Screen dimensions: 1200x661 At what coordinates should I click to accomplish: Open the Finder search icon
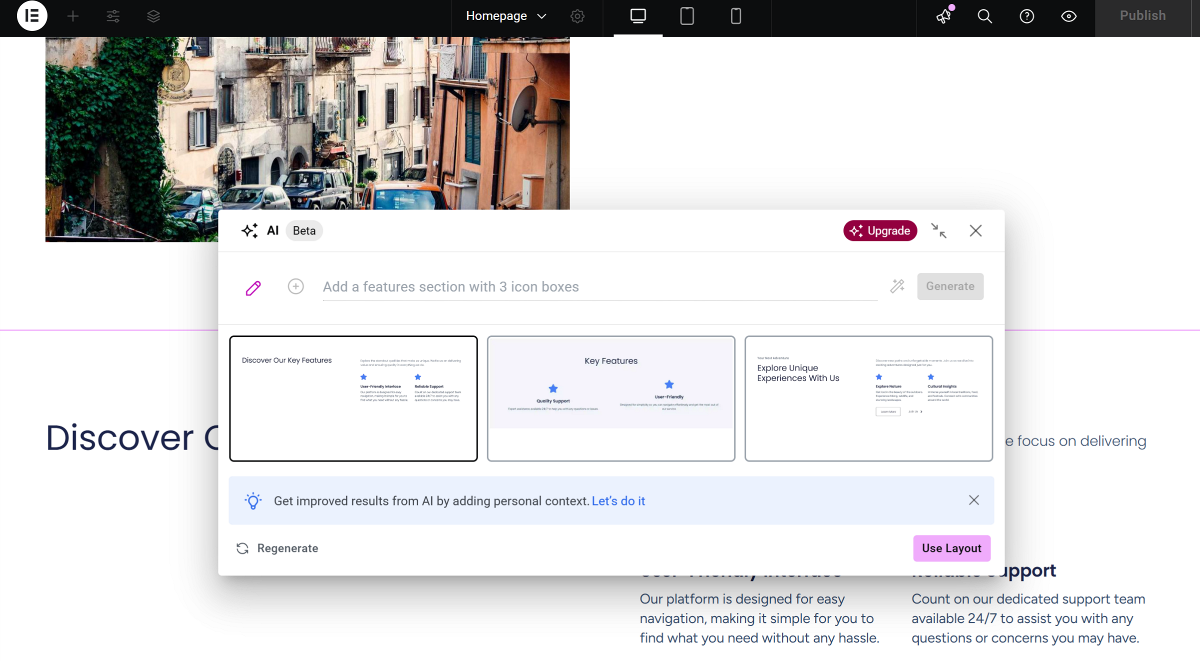pos(985,16)
